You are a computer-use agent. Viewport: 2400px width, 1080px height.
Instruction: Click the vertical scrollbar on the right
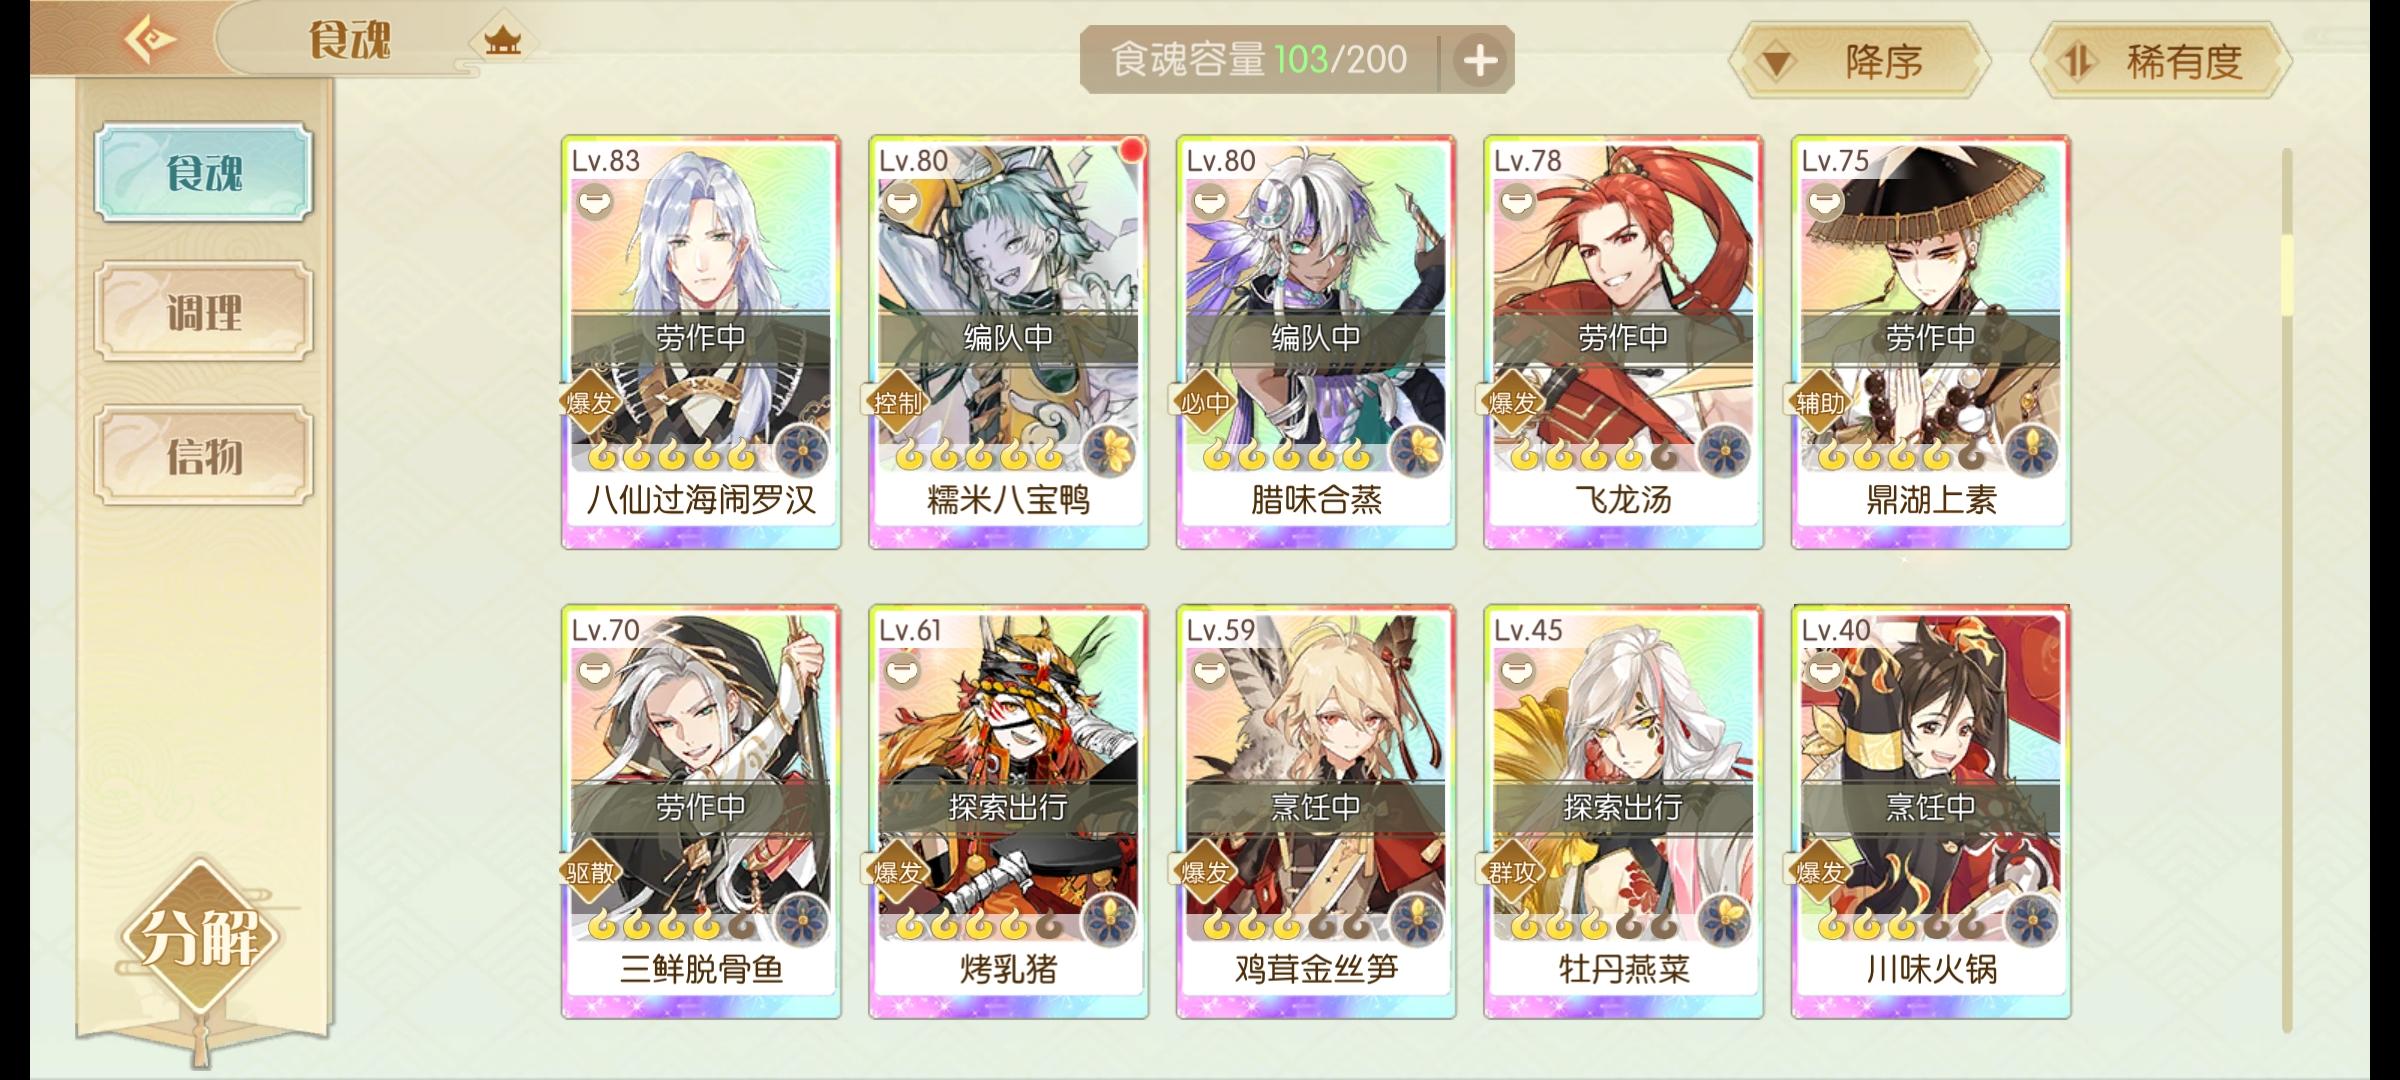pyautogui.click(x=2286, y=590)
